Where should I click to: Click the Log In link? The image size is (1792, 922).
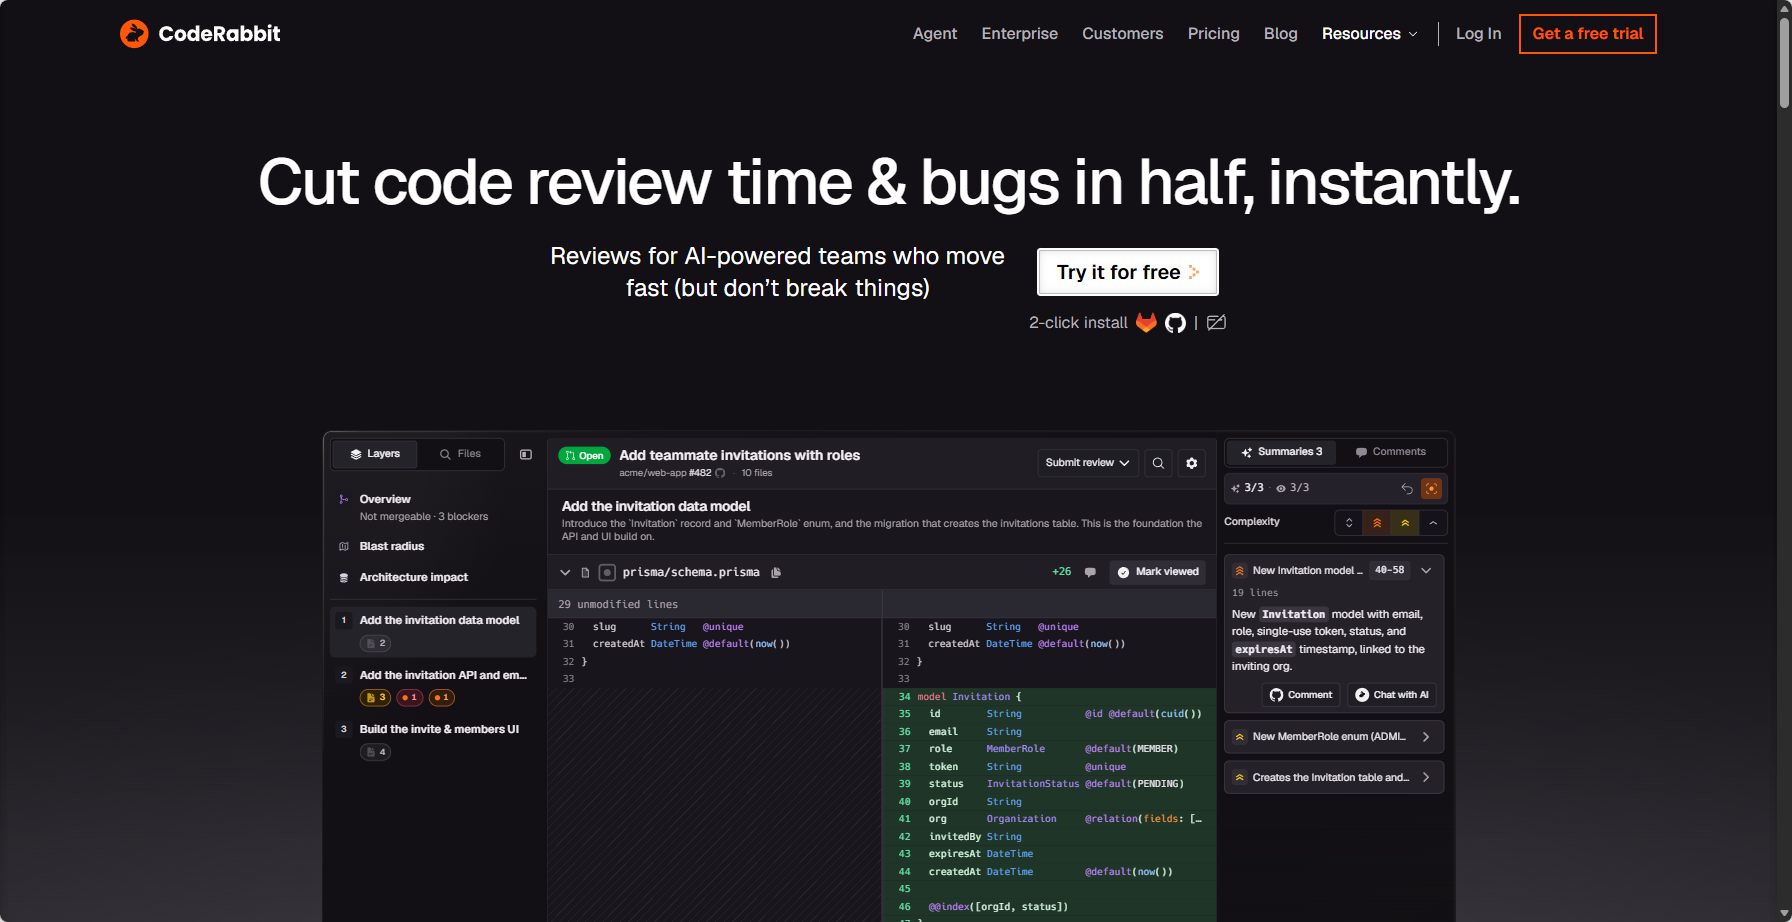tap(1478, 34)
